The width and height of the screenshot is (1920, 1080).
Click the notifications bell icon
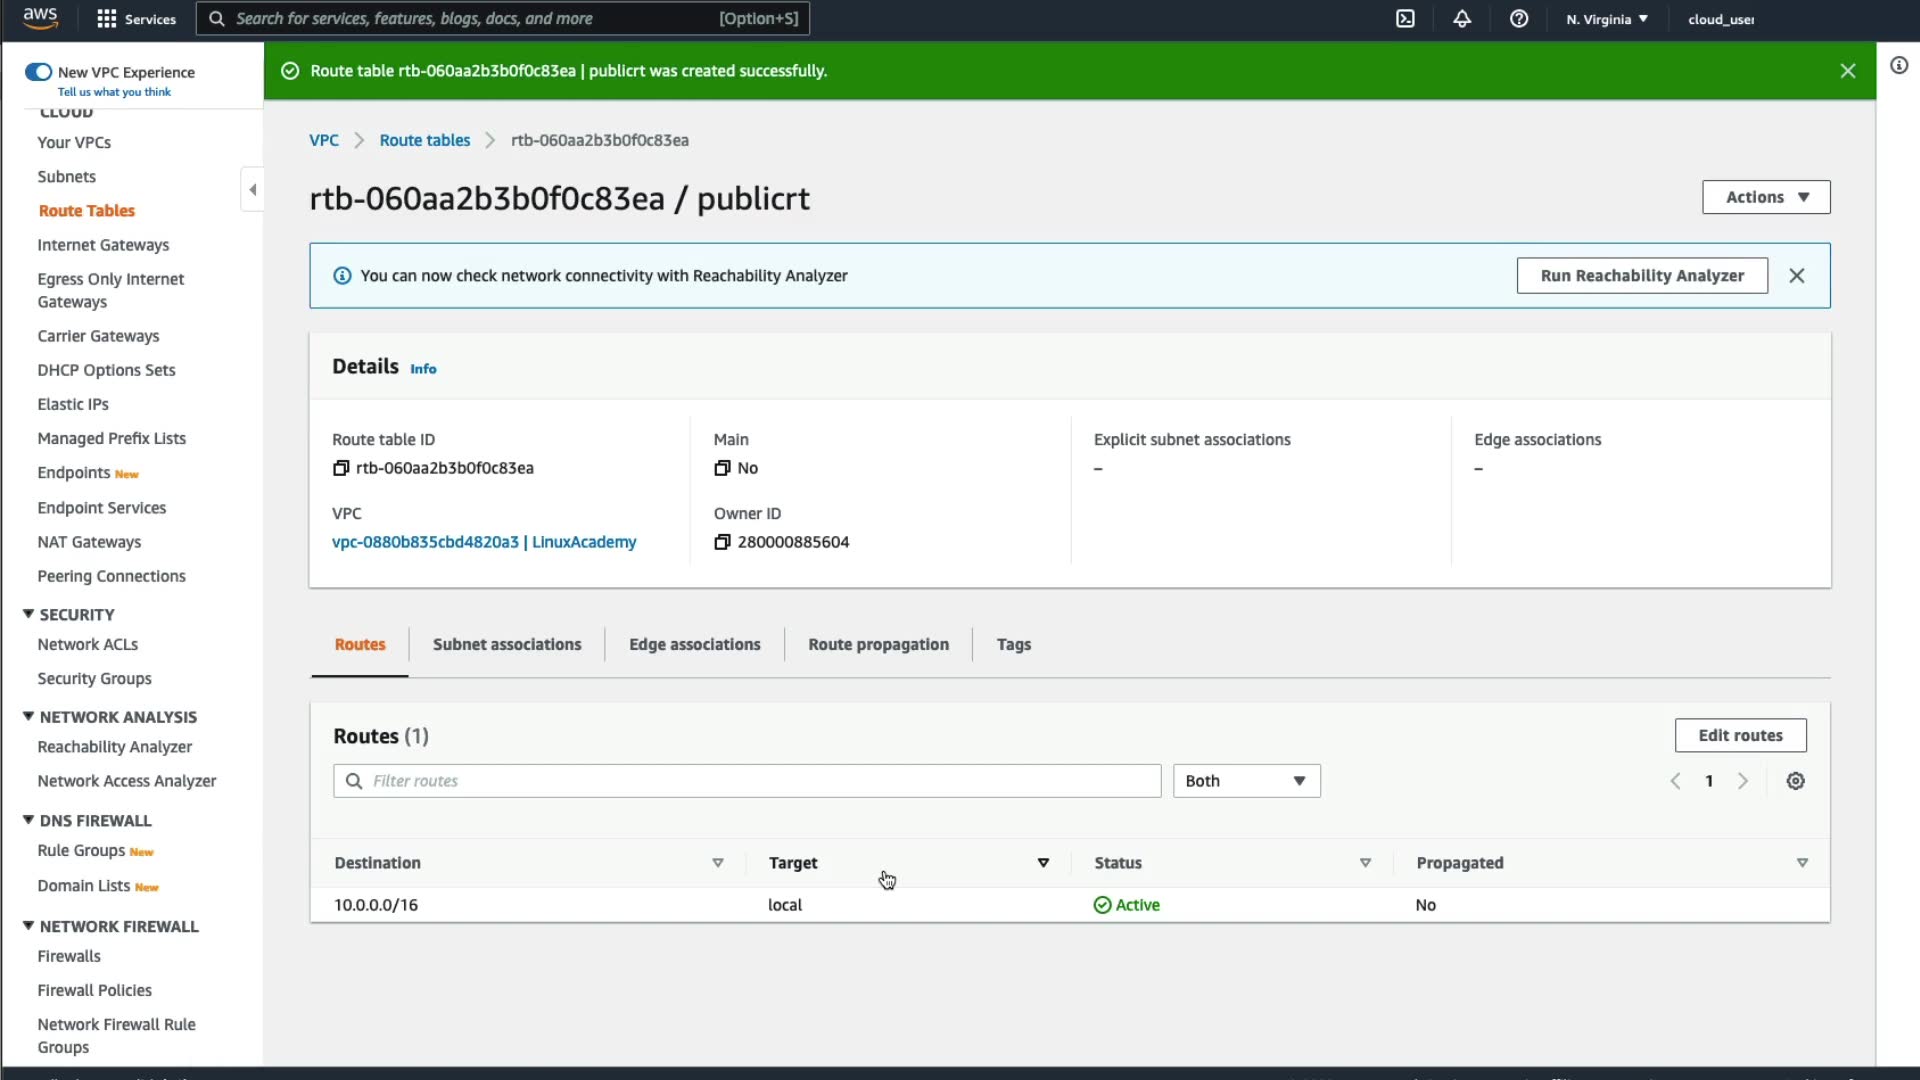1462,19
